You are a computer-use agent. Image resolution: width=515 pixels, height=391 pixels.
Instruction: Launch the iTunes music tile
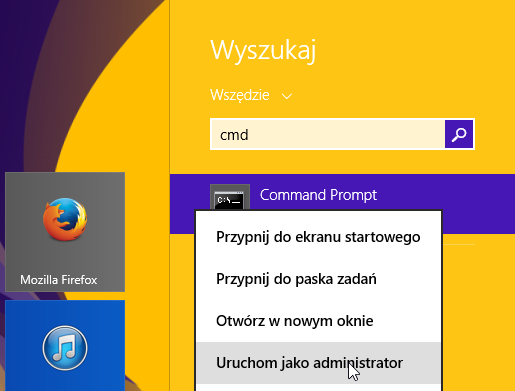(x=65, y=346)
